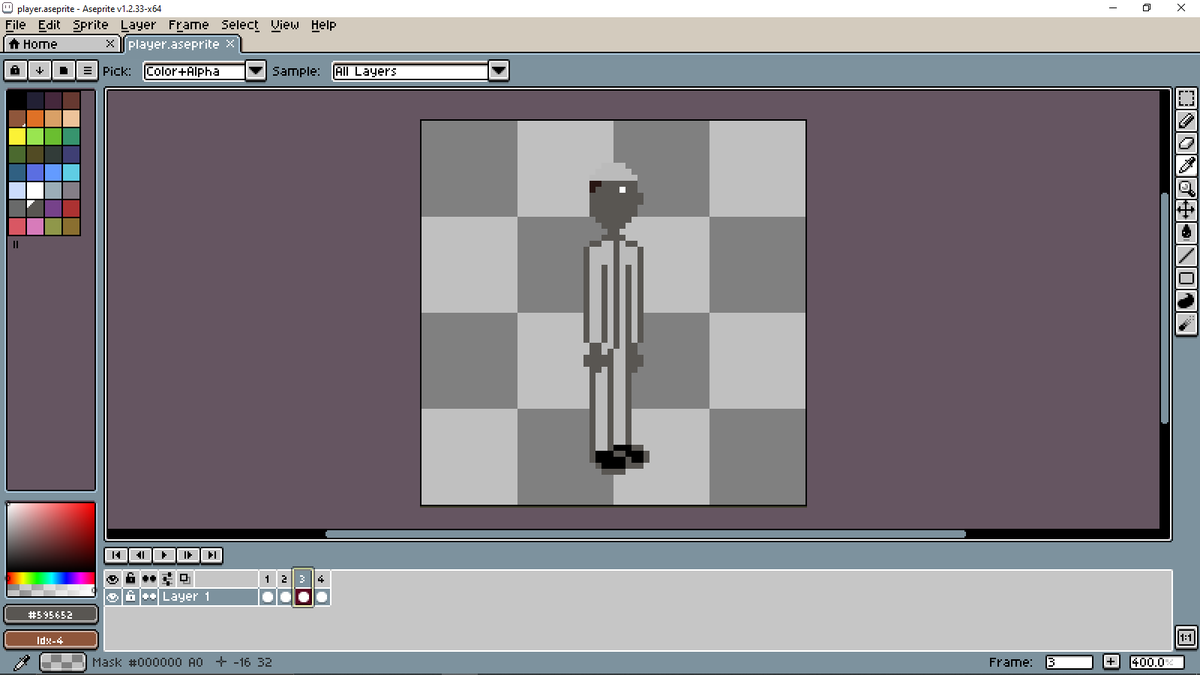Screen dimensions: 1200x675
Task: Open the View menu
Action: [285, 25]
